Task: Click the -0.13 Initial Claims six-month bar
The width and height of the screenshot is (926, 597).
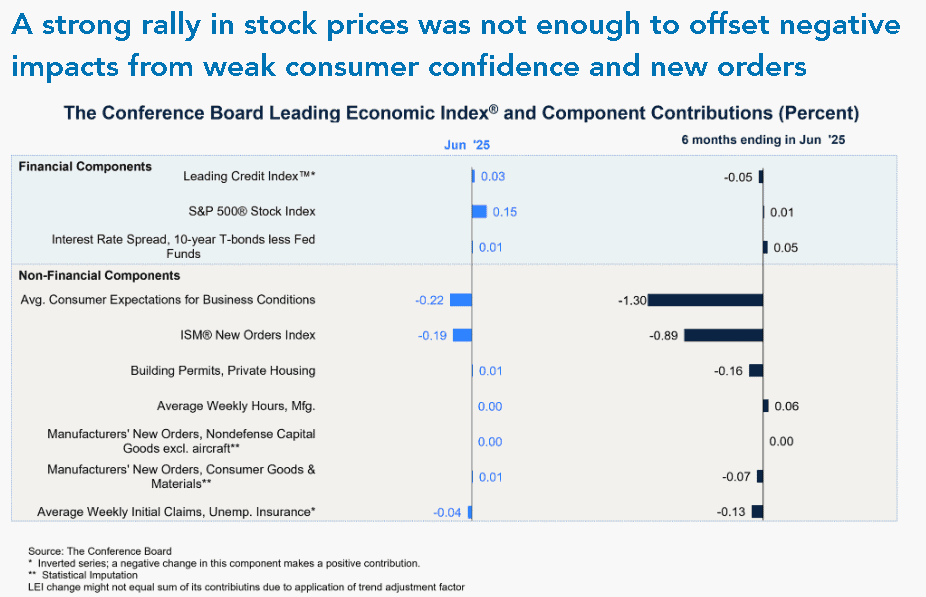Action: (x=757, y=511)
